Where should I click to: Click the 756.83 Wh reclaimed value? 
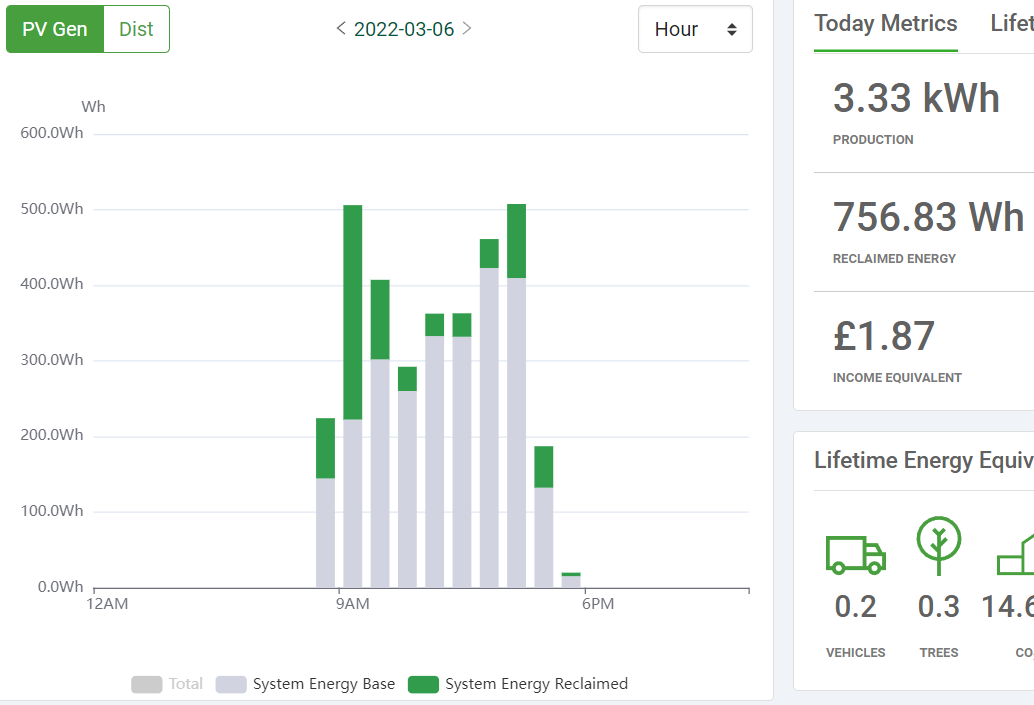coord(928,217)
